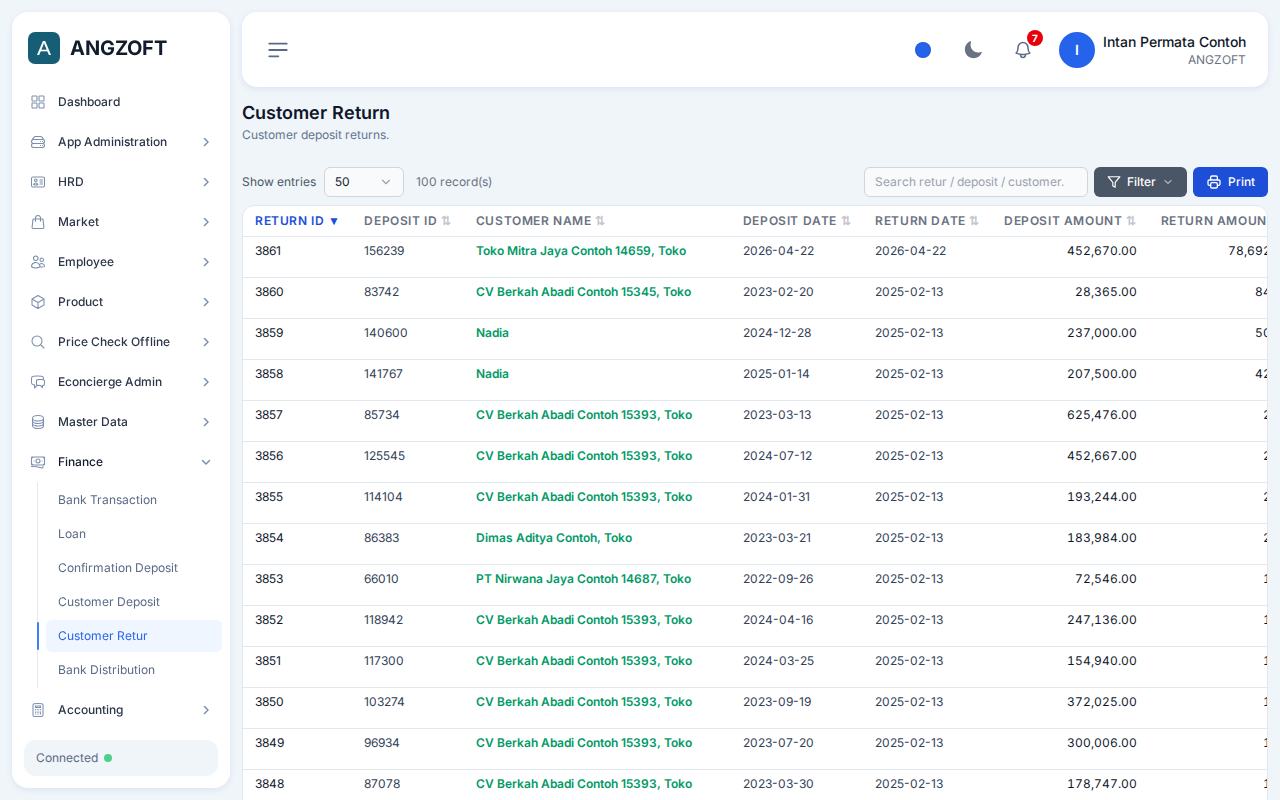Click the Product box icon
Viewport: 1280px width, 800px height.
click(38, 302)
